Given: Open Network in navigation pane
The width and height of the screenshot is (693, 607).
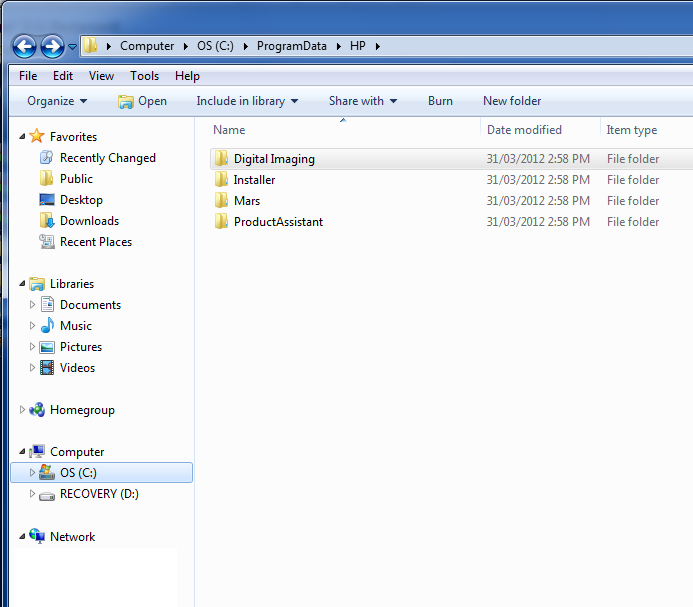Looking at the screenshot, I should pos(72,537).
